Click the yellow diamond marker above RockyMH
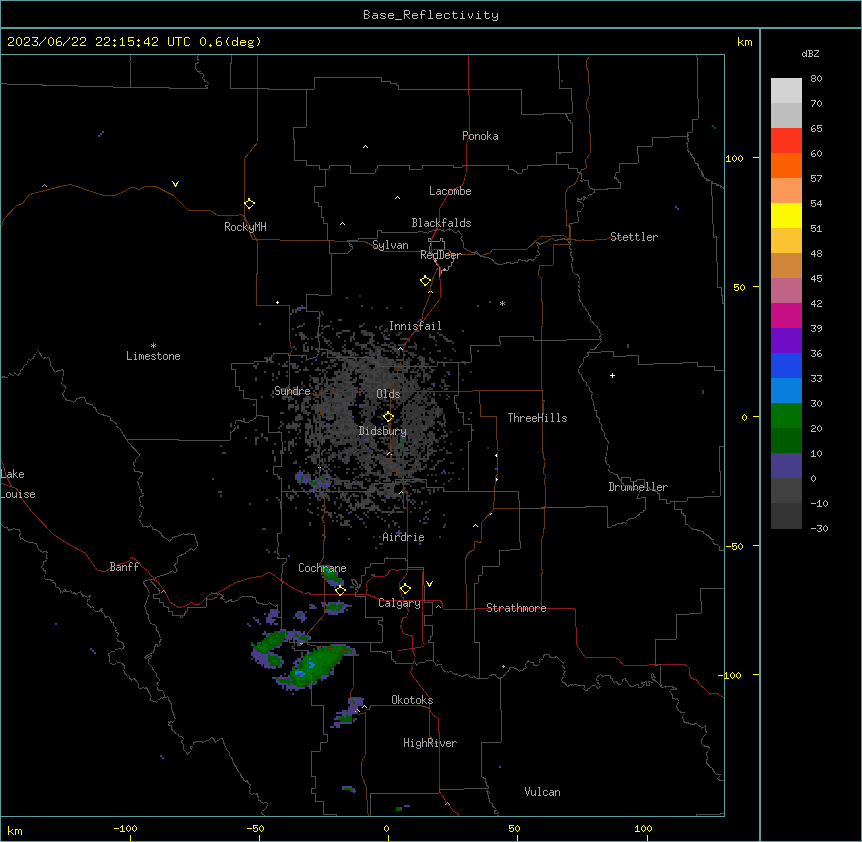The image size is (862, 842). point(249,204)
